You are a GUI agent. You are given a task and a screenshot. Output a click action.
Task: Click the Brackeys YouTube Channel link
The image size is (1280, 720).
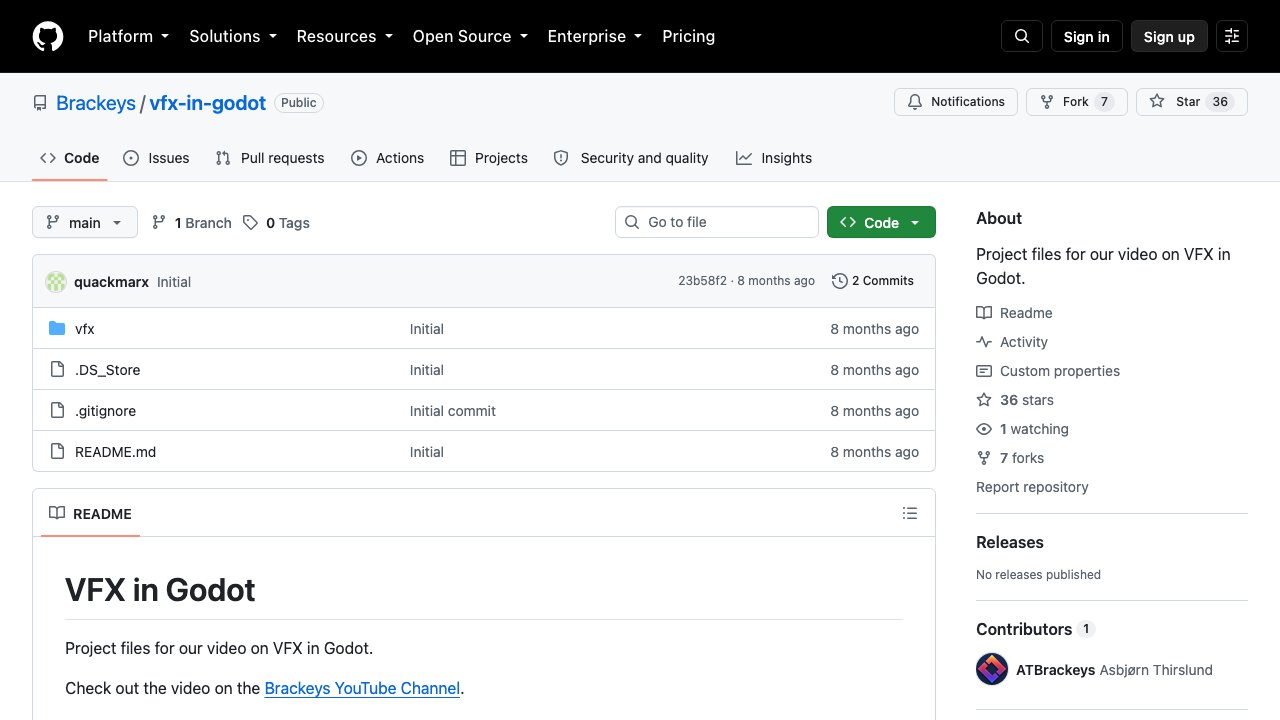pyautogui.click(x=362, y=688)
